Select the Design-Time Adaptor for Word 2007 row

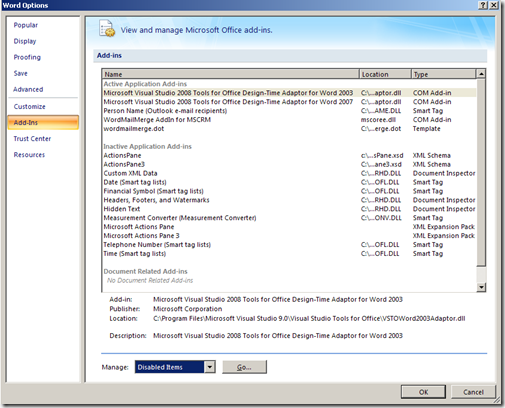289,102
